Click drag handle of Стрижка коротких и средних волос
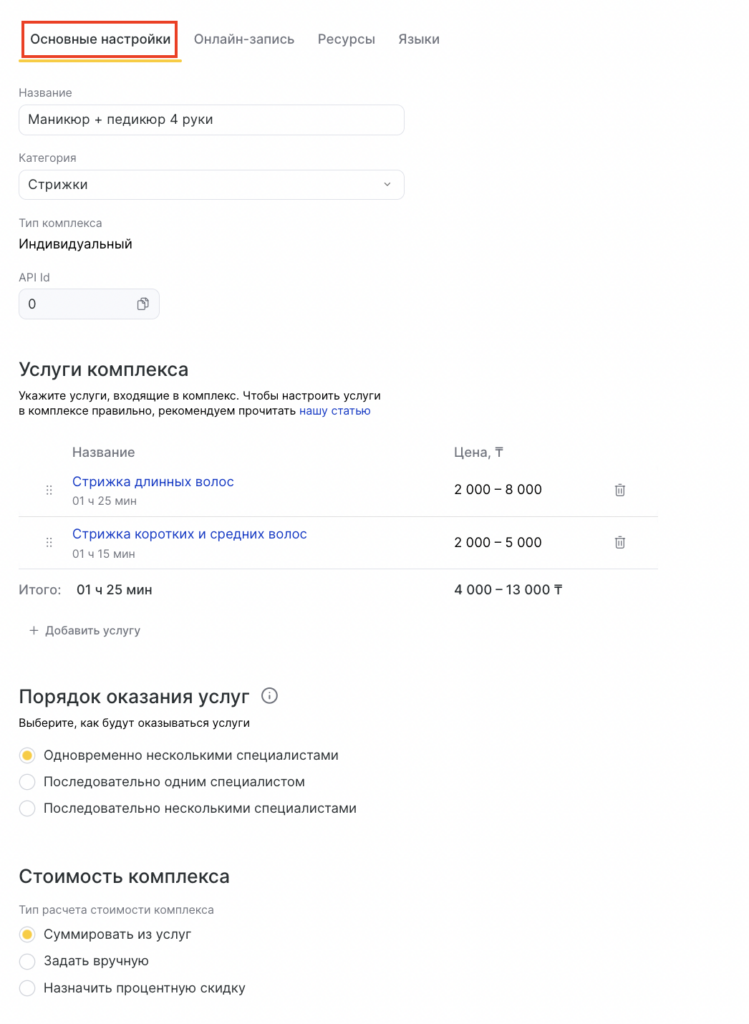 click(49, 542)
